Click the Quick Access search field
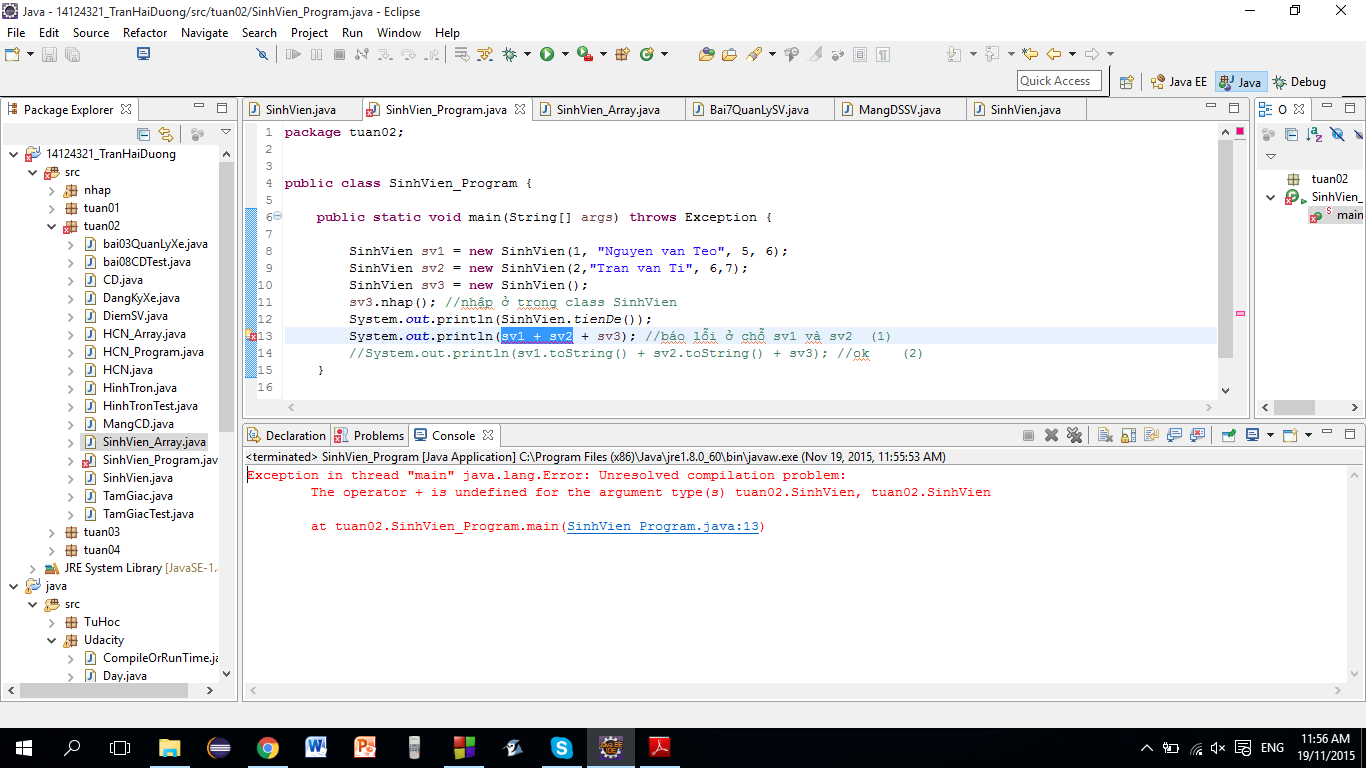Screen dimensions: 1366x768 pos(1059,81)
